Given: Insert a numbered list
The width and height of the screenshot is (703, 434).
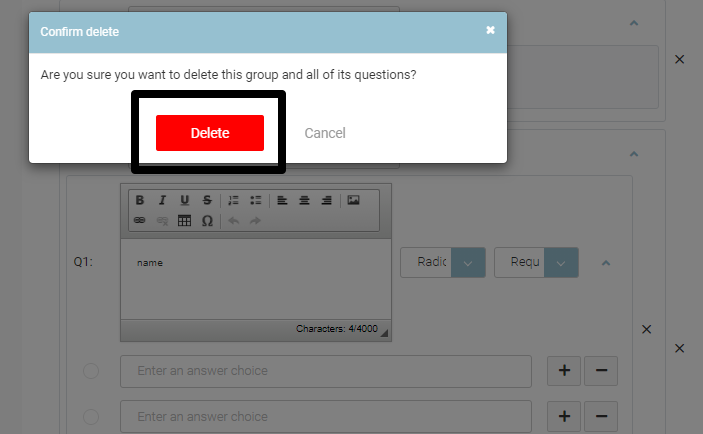Looking at the screenshot, I should (x=234, y=200).
